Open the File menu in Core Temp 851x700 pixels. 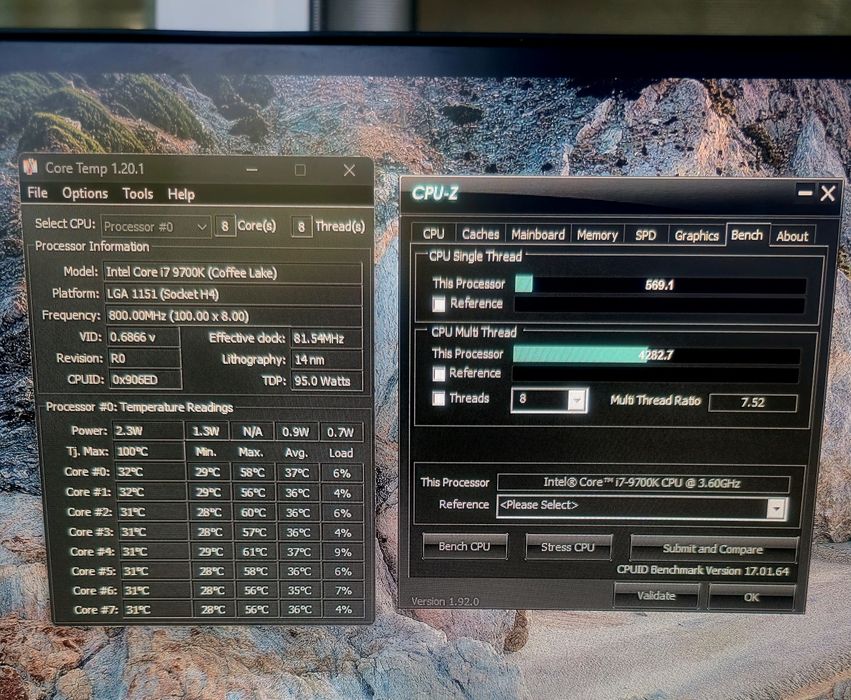(x=37, y=193)
